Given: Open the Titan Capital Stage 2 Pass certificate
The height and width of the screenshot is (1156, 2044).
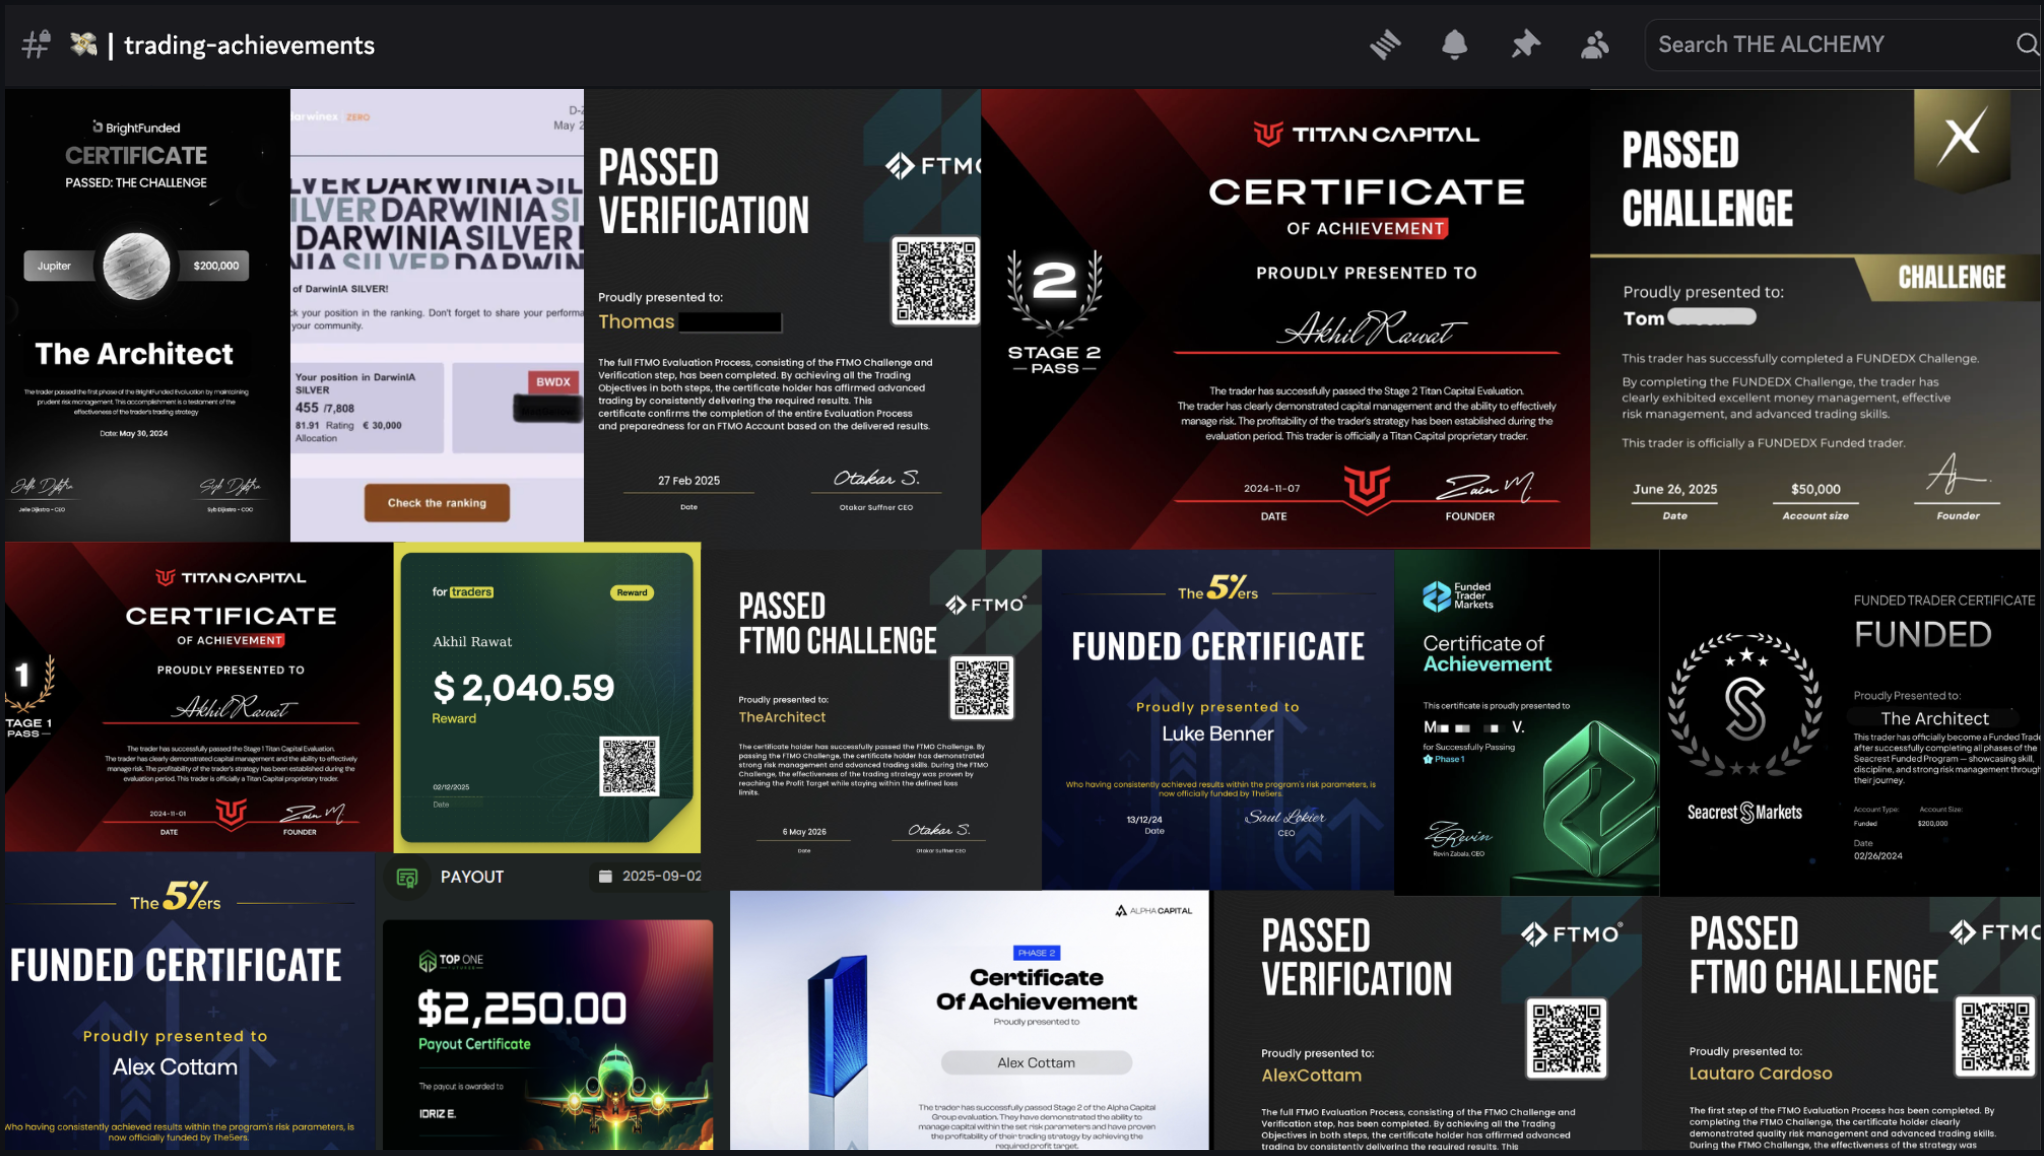Looking at the screenshot, I should [1285, 318].
